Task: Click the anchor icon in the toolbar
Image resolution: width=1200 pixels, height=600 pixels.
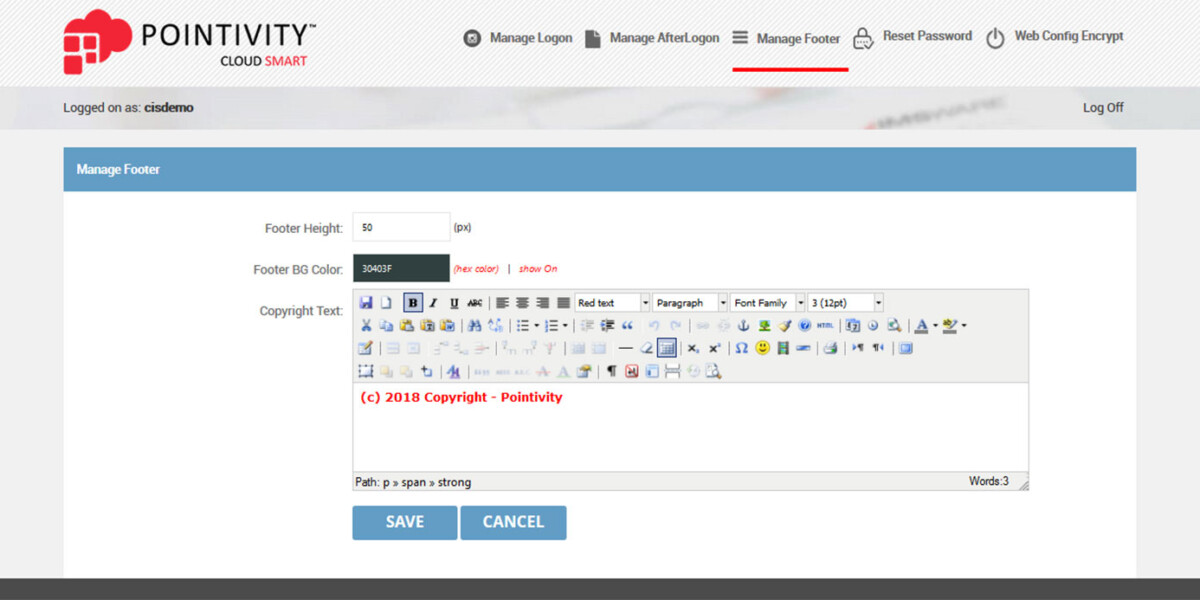Action: click(743, 326)
